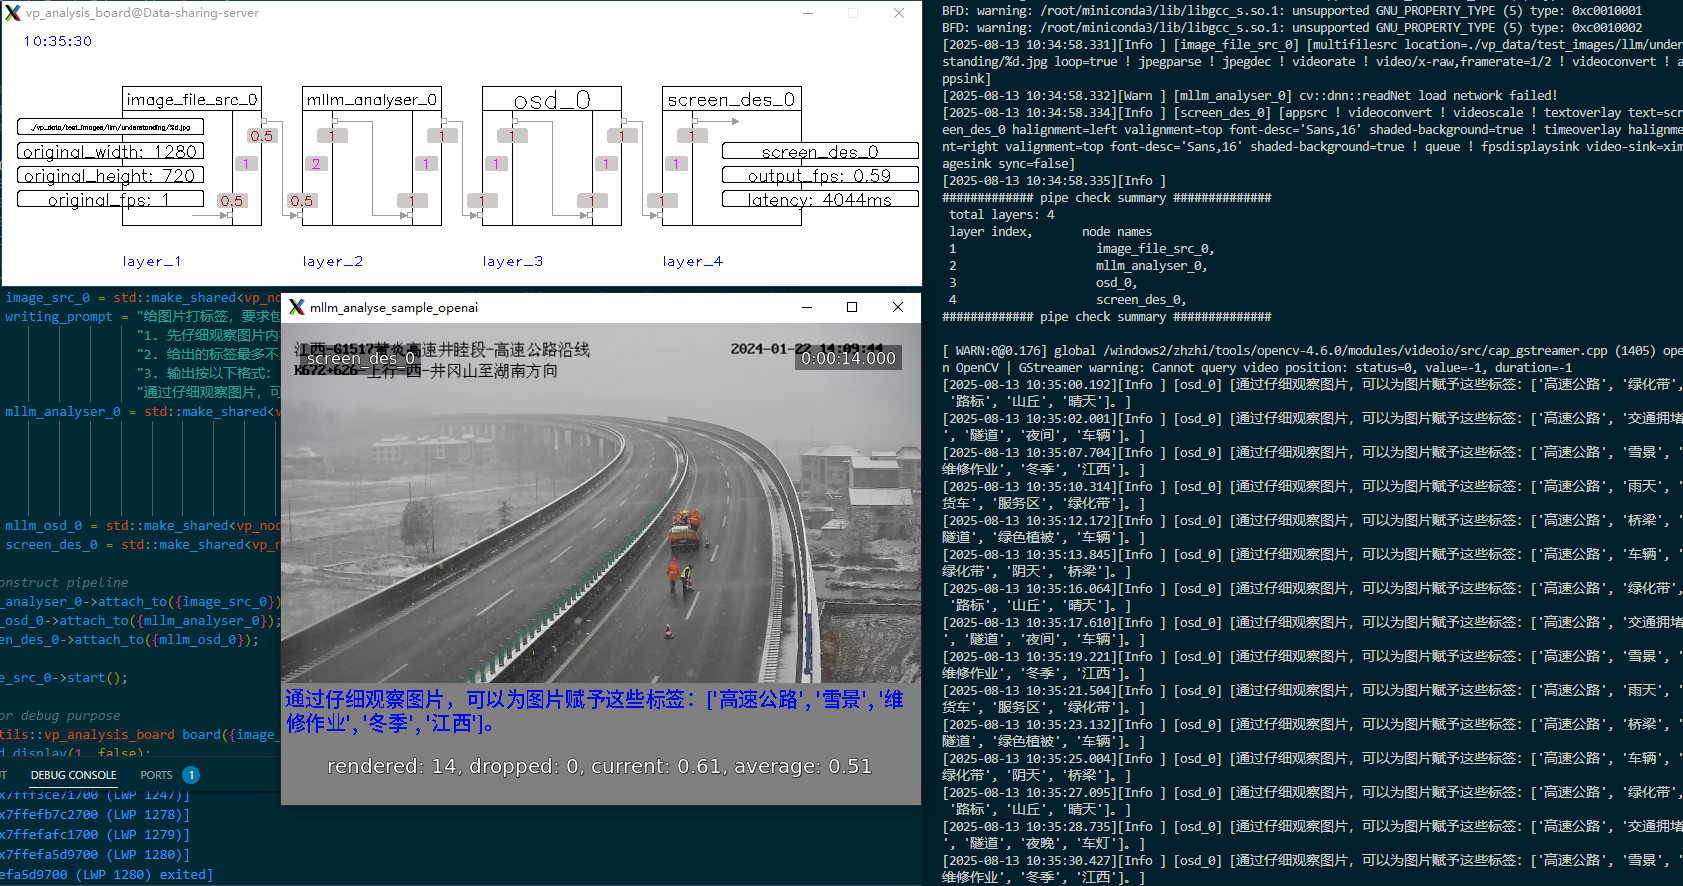
Task: Maximize the mllm_analyse_sample_openai window
Action: [852, 307]
